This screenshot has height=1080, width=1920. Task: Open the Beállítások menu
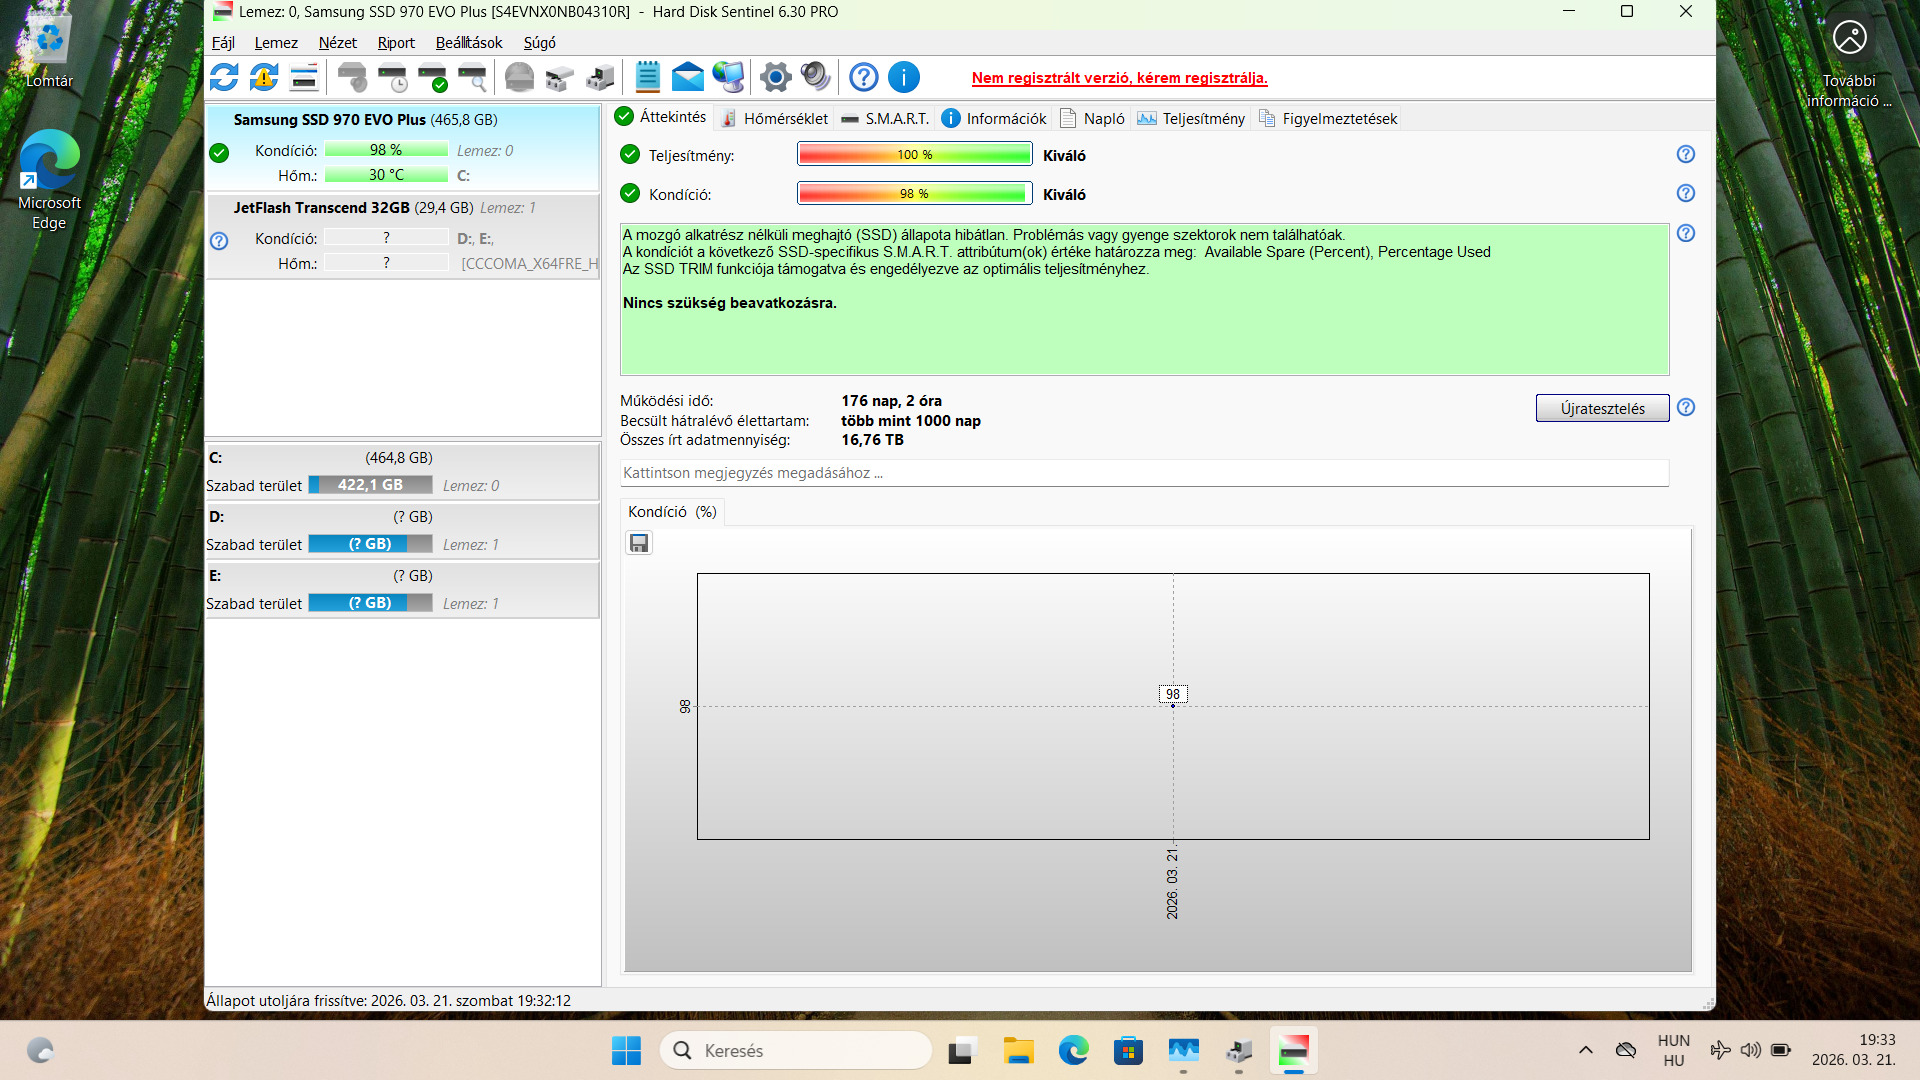point(468,43)
